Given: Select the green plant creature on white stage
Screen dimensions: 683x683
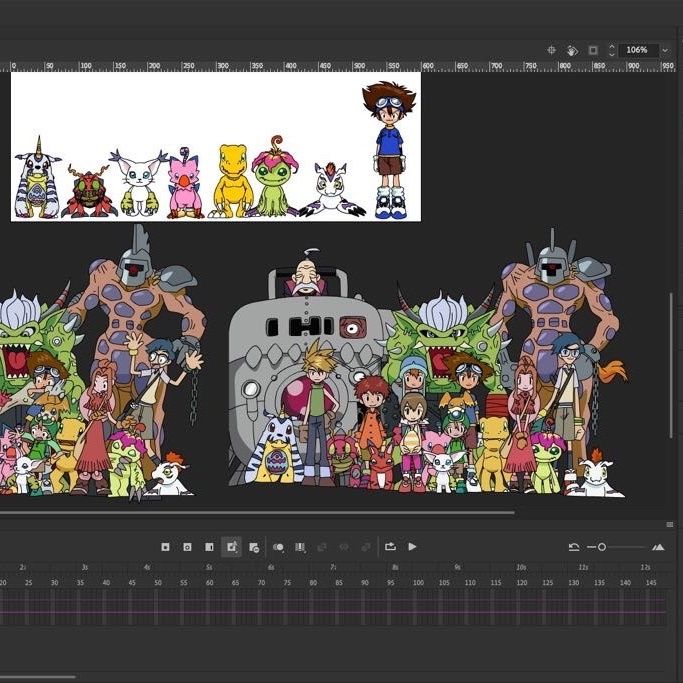Looking at the screenshot, I should (274, 176).
